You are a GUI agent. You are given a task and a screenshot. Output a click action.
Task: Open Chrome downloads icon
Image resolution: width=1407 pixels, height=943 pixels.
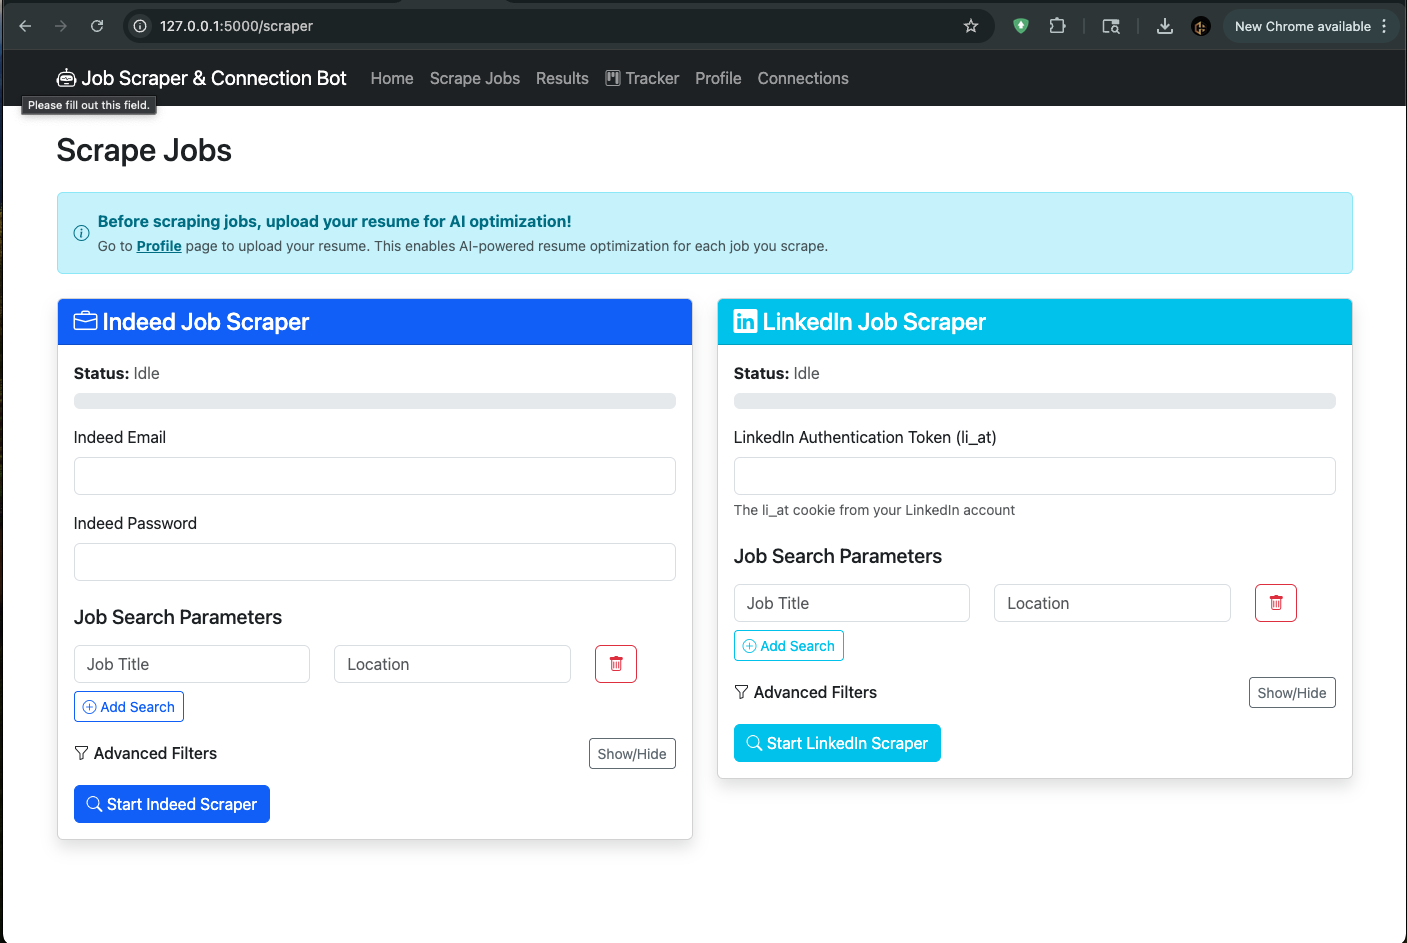(1165, 26)
